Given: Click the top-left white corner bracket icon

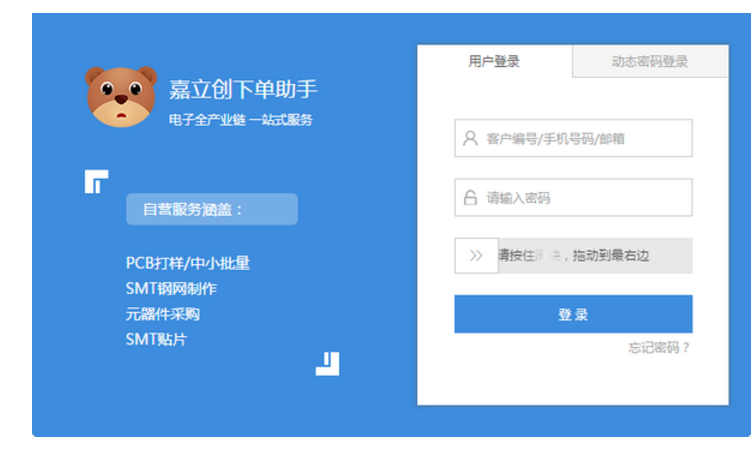Looking at the screenshot, I should (96, 182).
